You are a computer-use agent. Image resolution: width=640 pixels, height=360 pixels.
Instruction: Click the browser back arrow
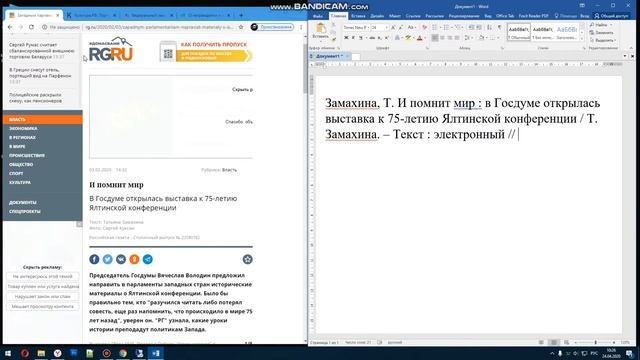[10, 27]
